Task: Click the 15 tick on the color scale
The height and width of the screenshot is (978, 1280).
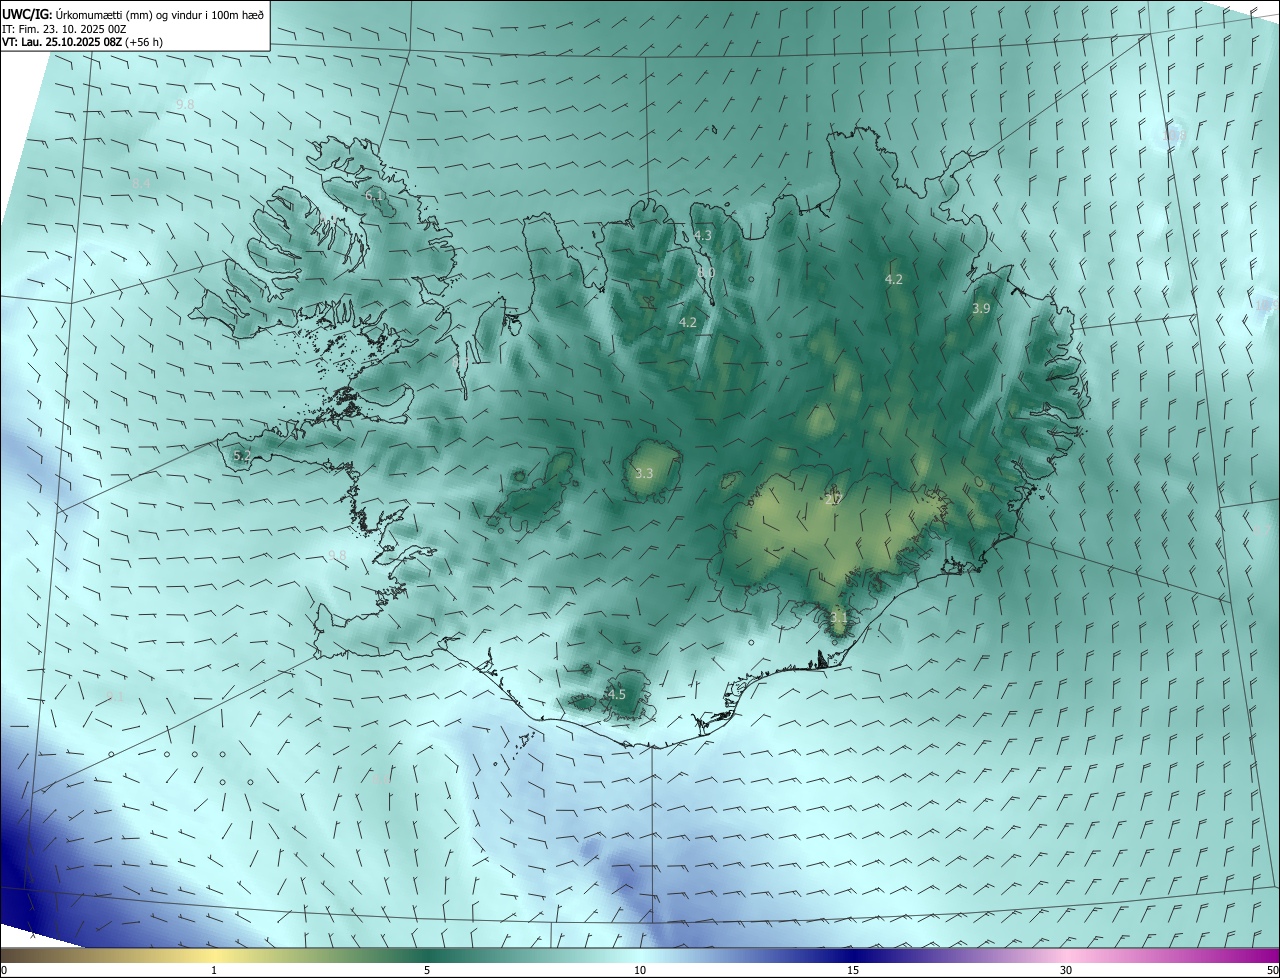Action: pos(853,970)
